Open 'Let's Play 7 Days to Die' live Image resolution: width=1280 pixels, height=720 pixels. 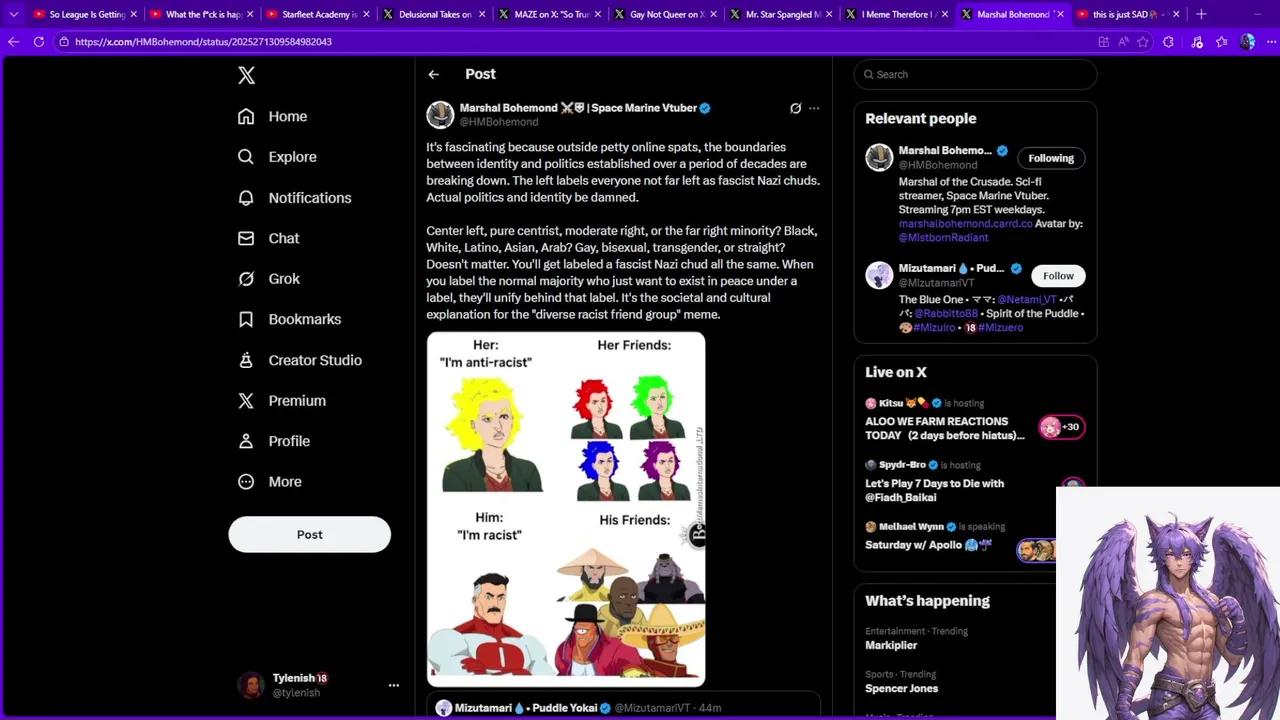coord(935,490)
